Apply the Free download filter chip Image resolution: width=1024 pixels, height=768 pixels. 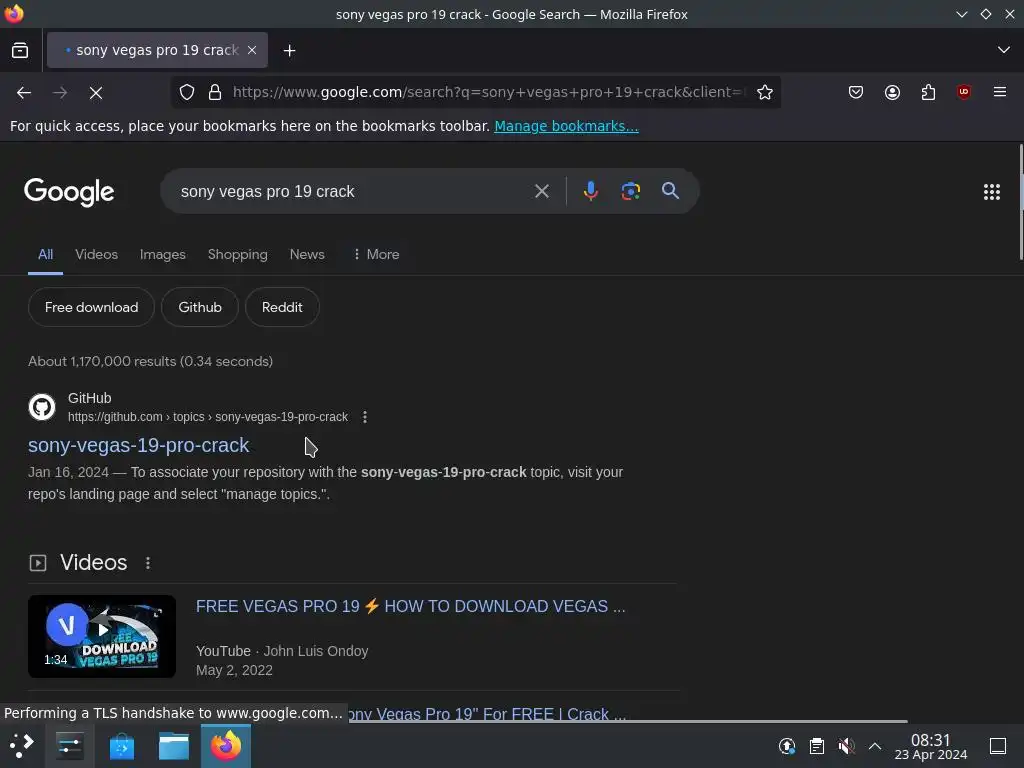tap(91, 307)
